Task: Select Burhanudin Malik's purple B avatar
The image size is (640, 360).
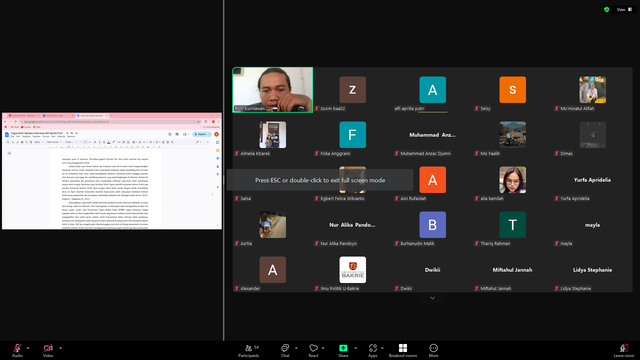Action: tap(433, 224)
